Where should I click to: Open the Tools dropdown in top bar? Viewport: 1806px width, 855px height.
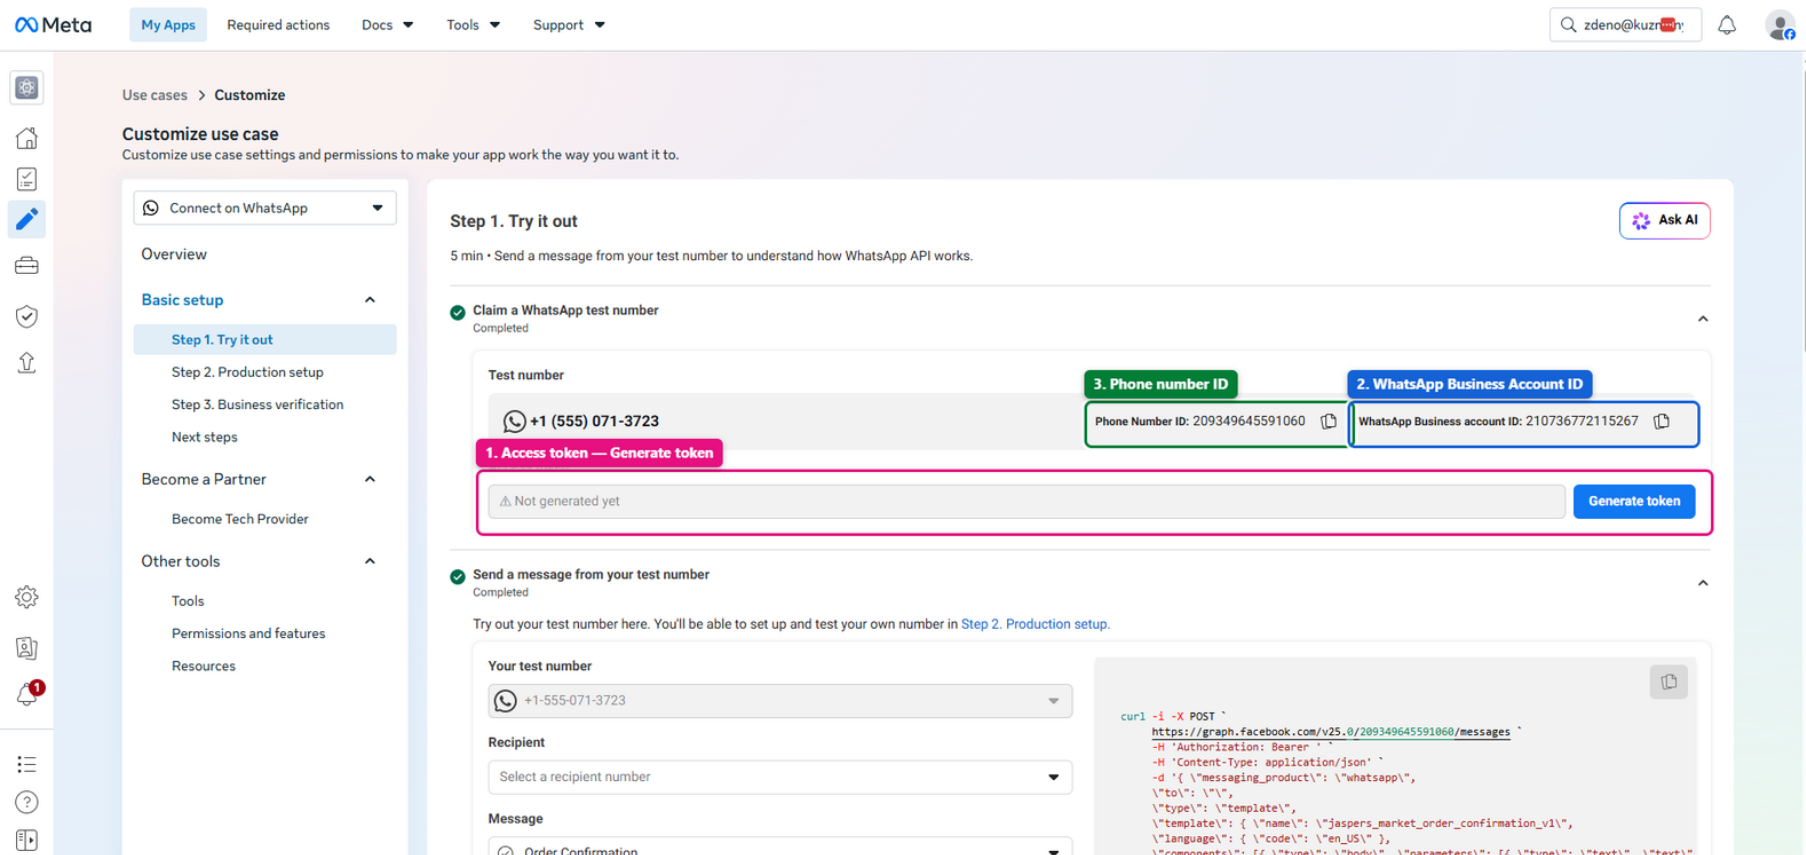pos(473,25)
